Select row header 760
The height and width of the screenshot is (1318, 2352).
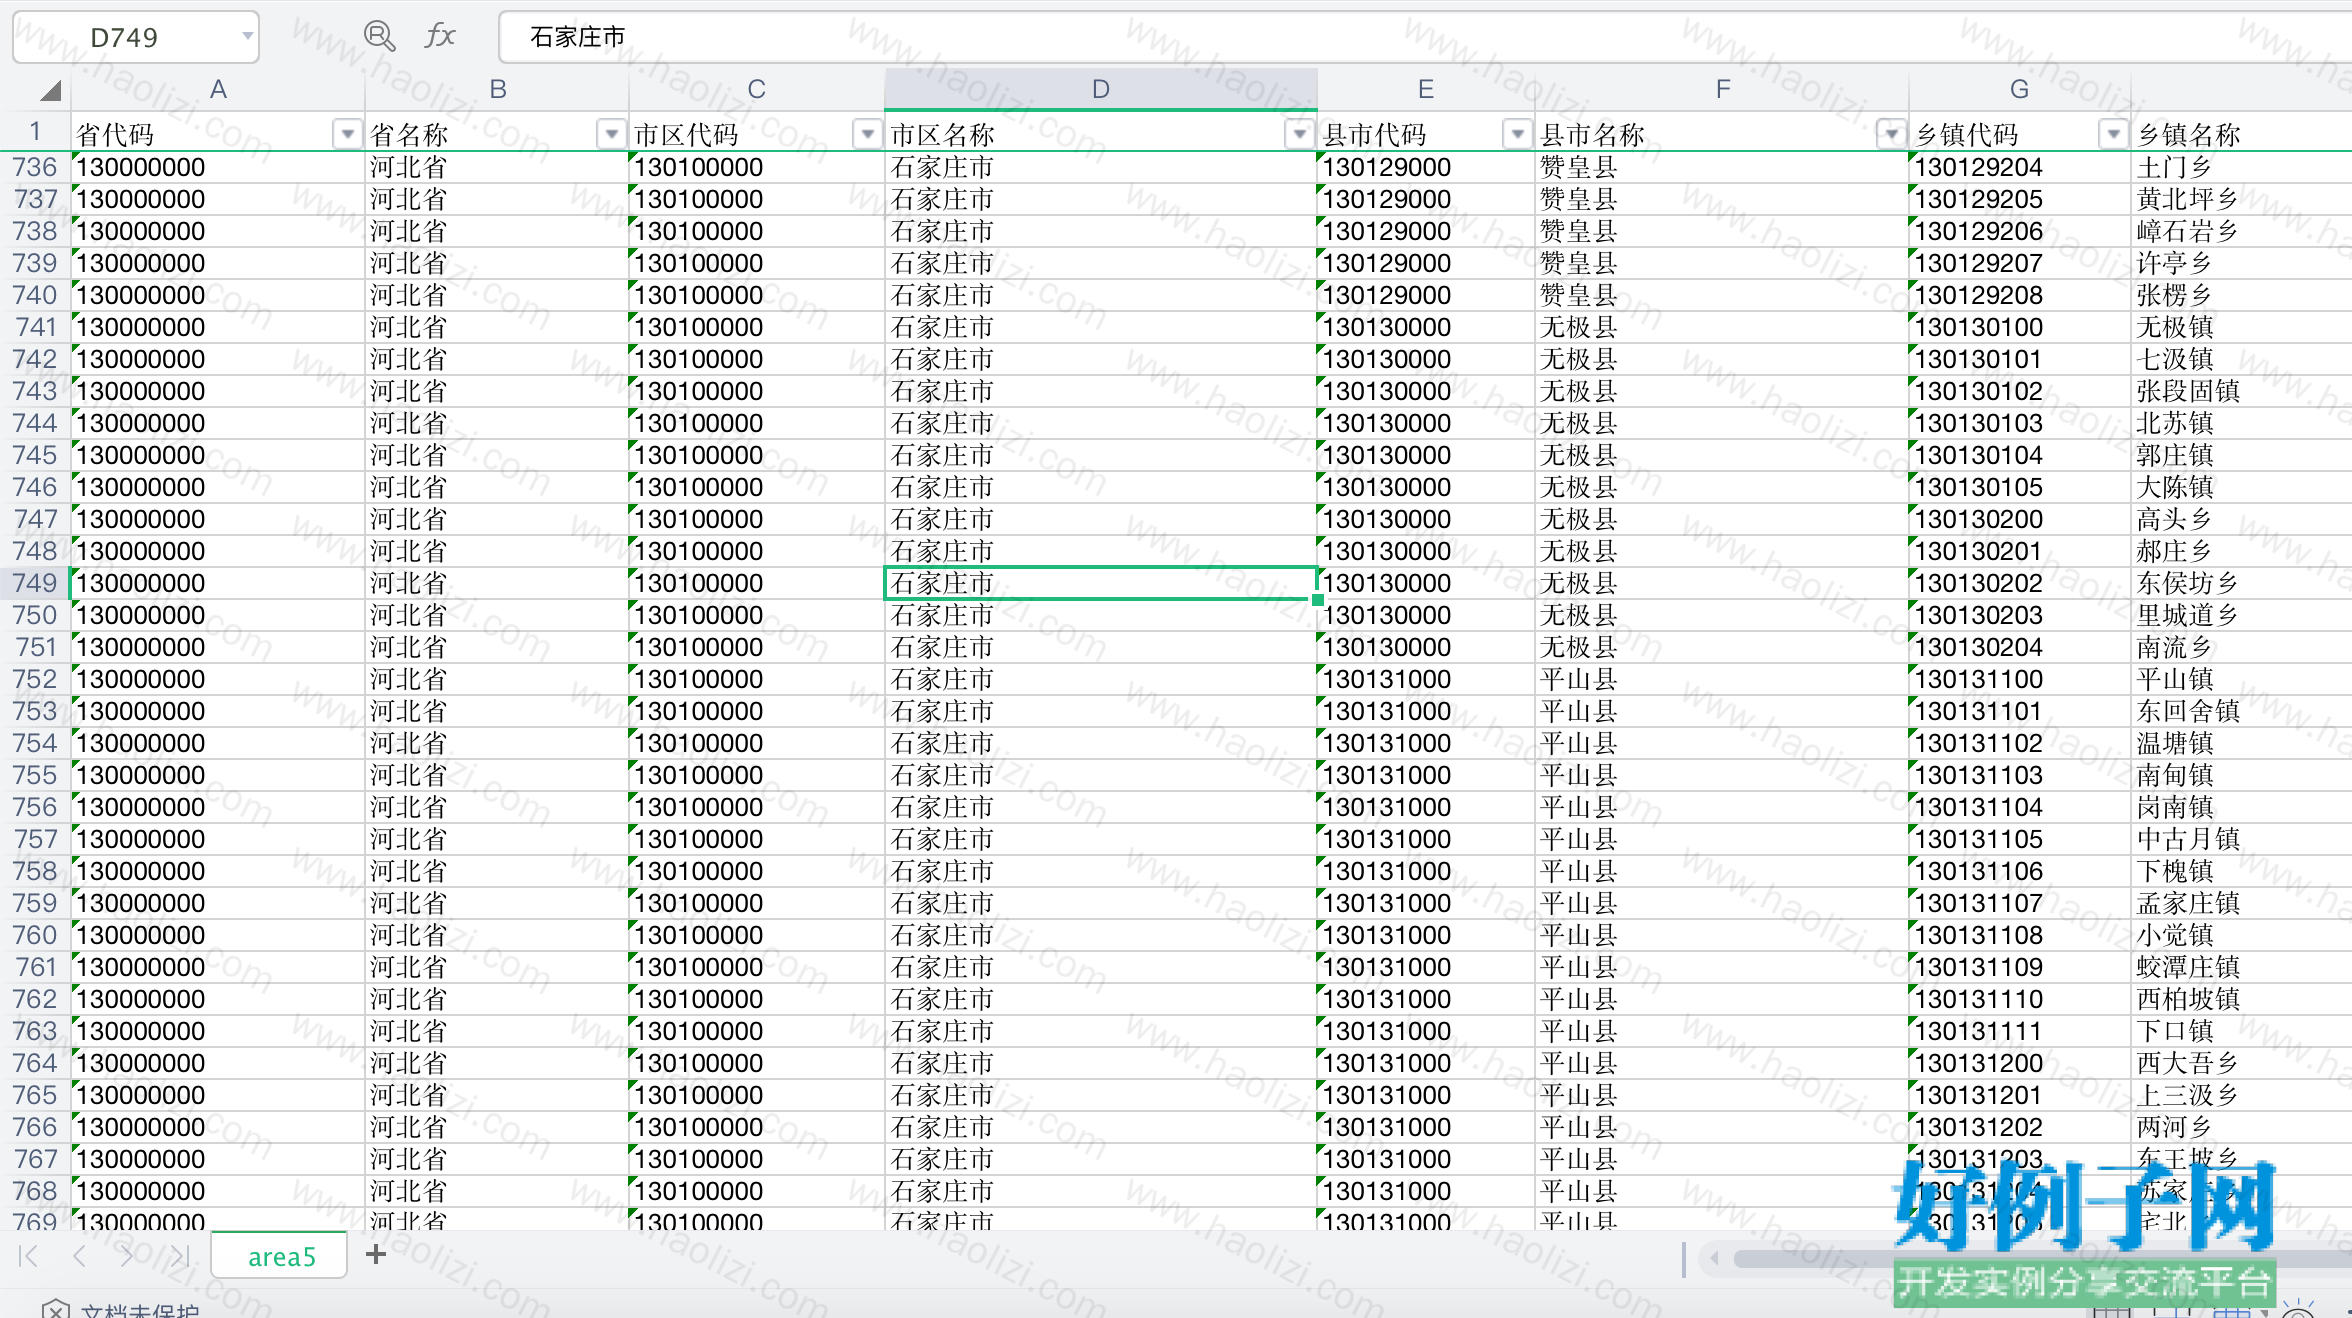[x=35, y=935]
